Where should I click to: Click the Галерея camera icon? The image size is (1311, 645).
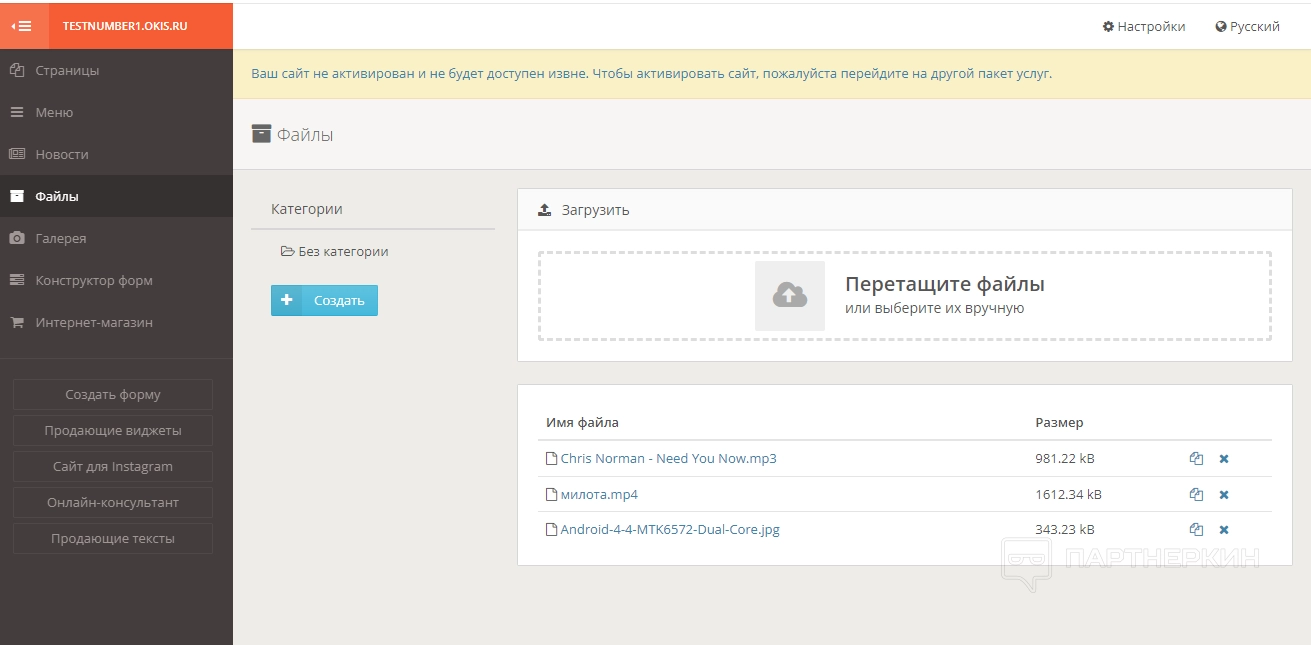pyautogui.click(x=17, y=239)
